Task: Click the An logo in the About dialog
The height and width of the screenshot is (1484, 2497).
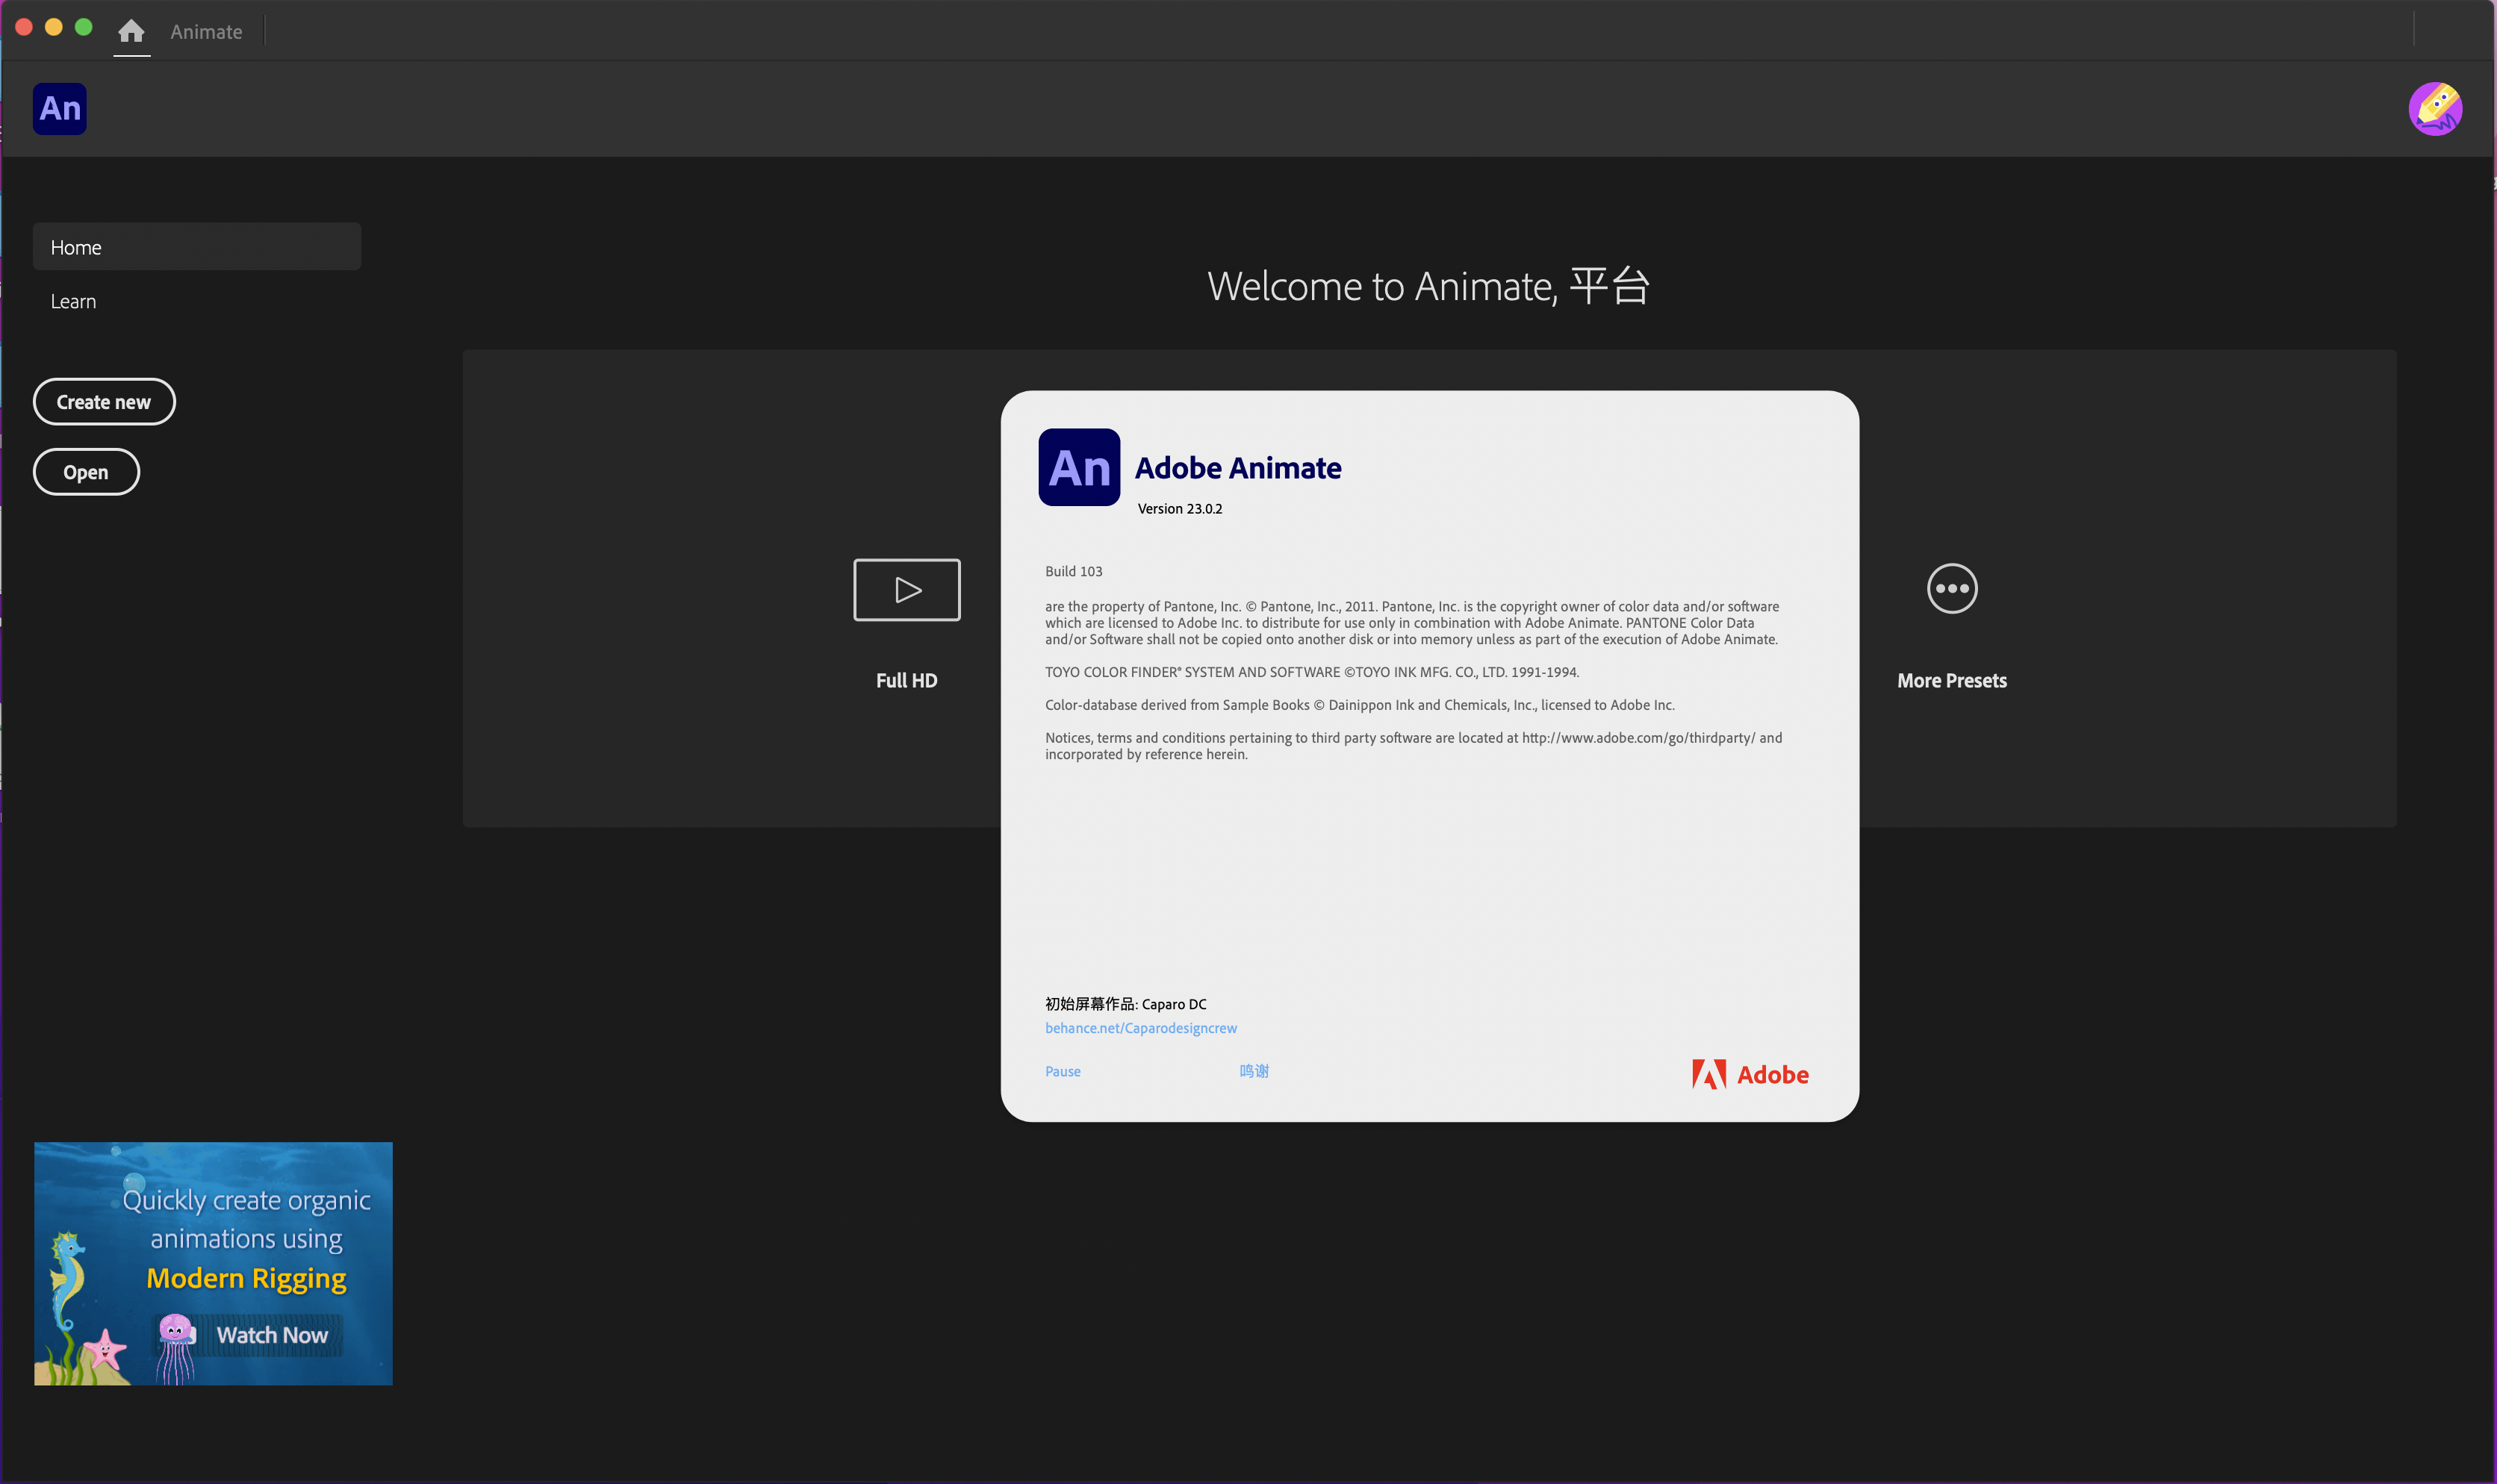Action: pyautogui.click(x=1079, y=467)
